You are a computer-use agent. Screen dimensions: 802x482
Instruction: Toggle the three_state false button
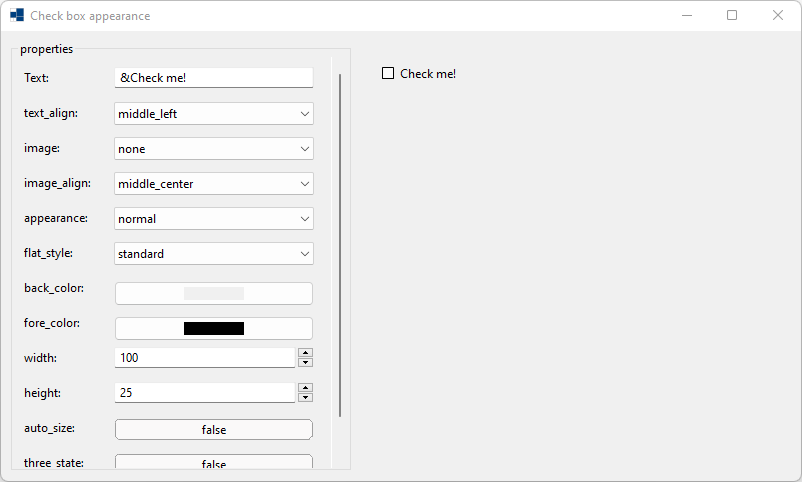click(214, 463)
